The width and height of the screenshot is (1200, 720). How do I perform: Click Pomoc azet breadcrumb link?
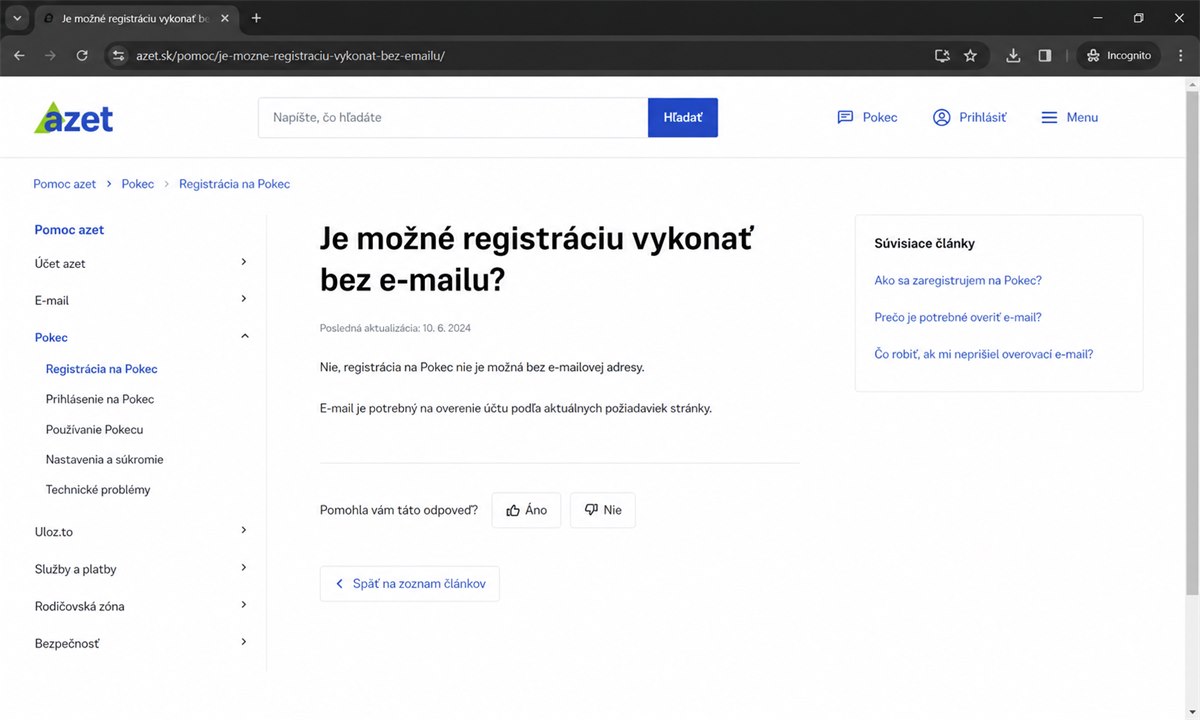(65, 184)
